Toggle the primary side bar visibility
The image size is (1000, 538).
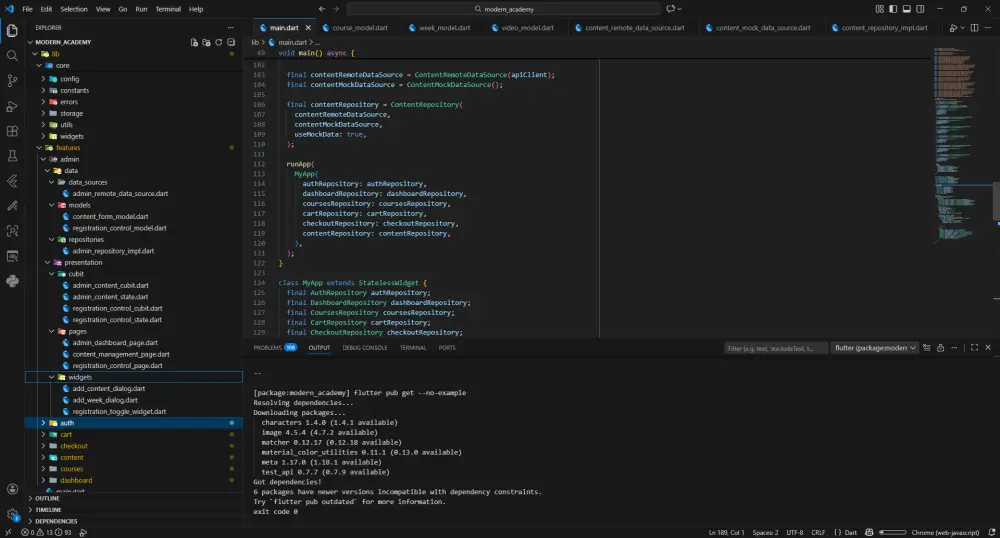[893, 9]
